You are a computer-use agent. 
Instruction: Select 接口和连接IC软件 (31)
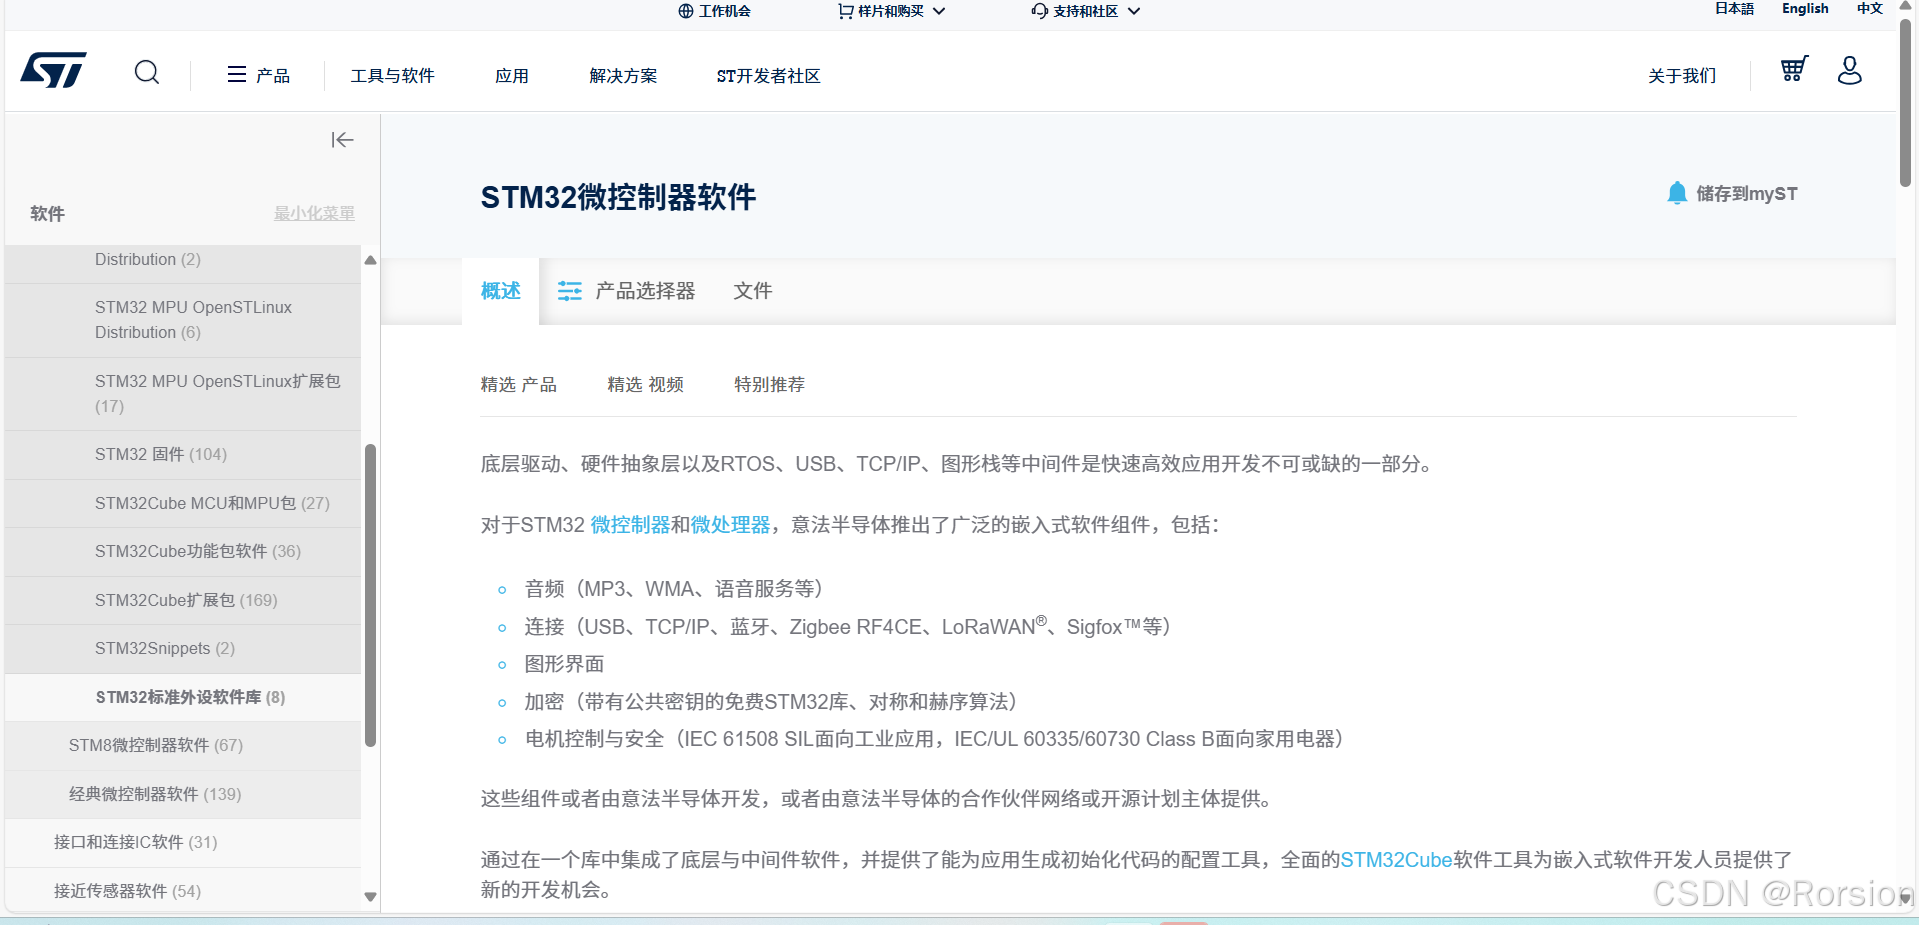click(x=183, y=843)
